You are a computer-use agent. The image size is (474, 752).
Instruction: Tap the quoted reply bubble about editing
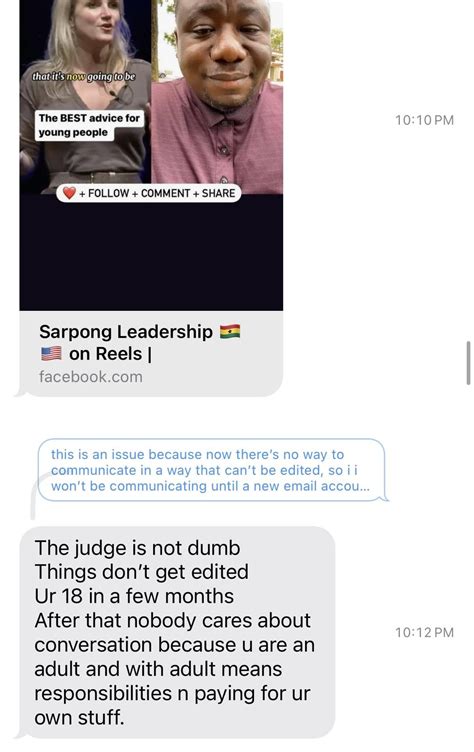[x=211, y=470]
